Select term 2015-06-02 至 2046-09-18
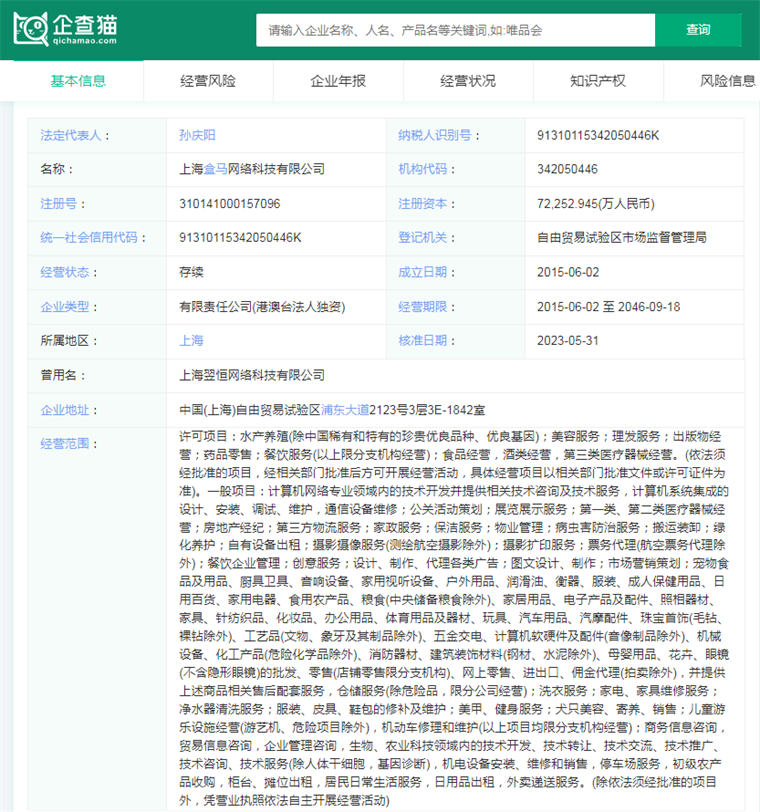Screen dimensions: 760x812 click(609, 307)
